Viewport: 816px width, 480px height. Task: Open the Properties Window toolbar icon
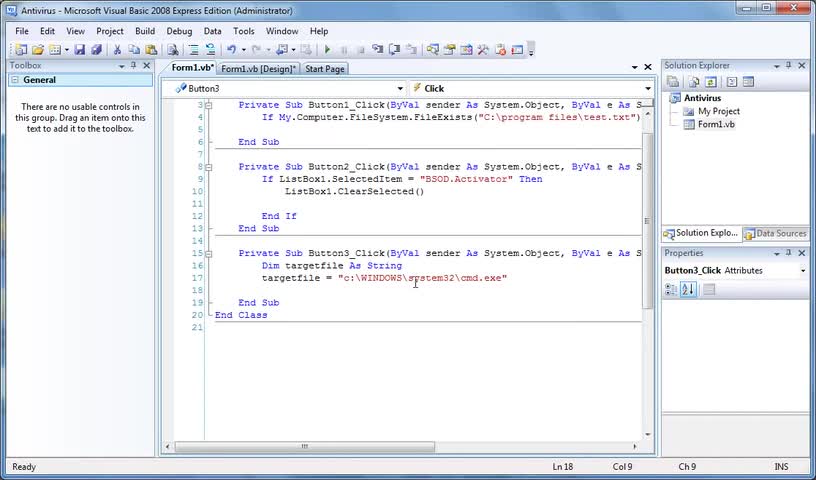click(449, 49)
